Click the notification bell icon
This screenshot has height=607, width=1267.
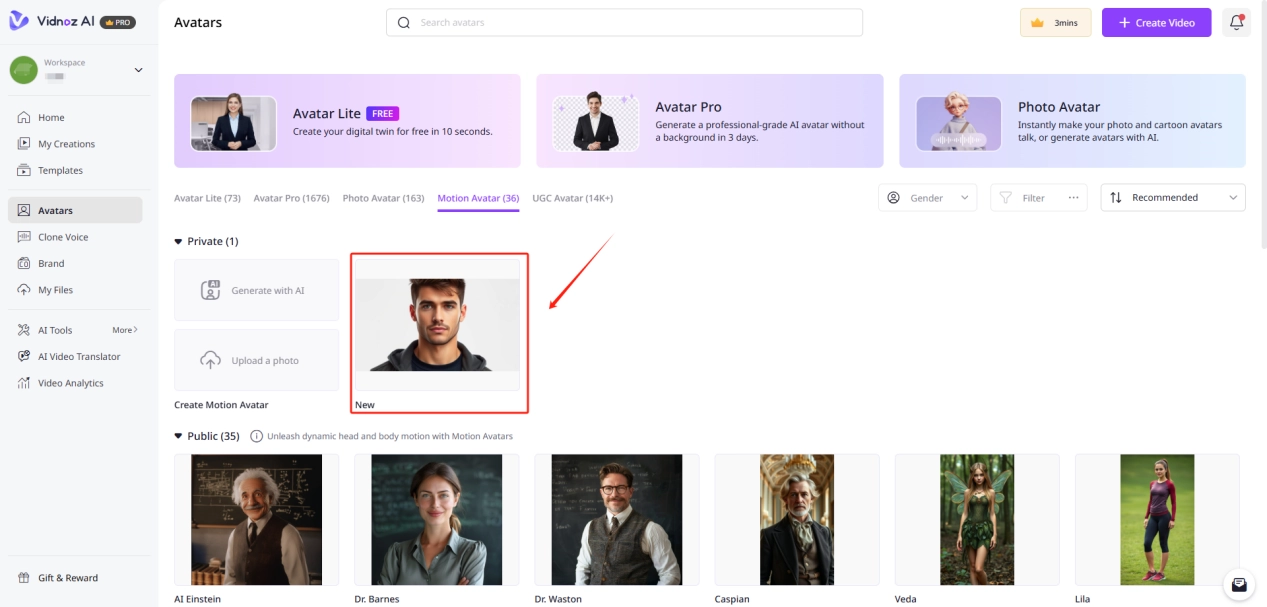(1236, 22)
